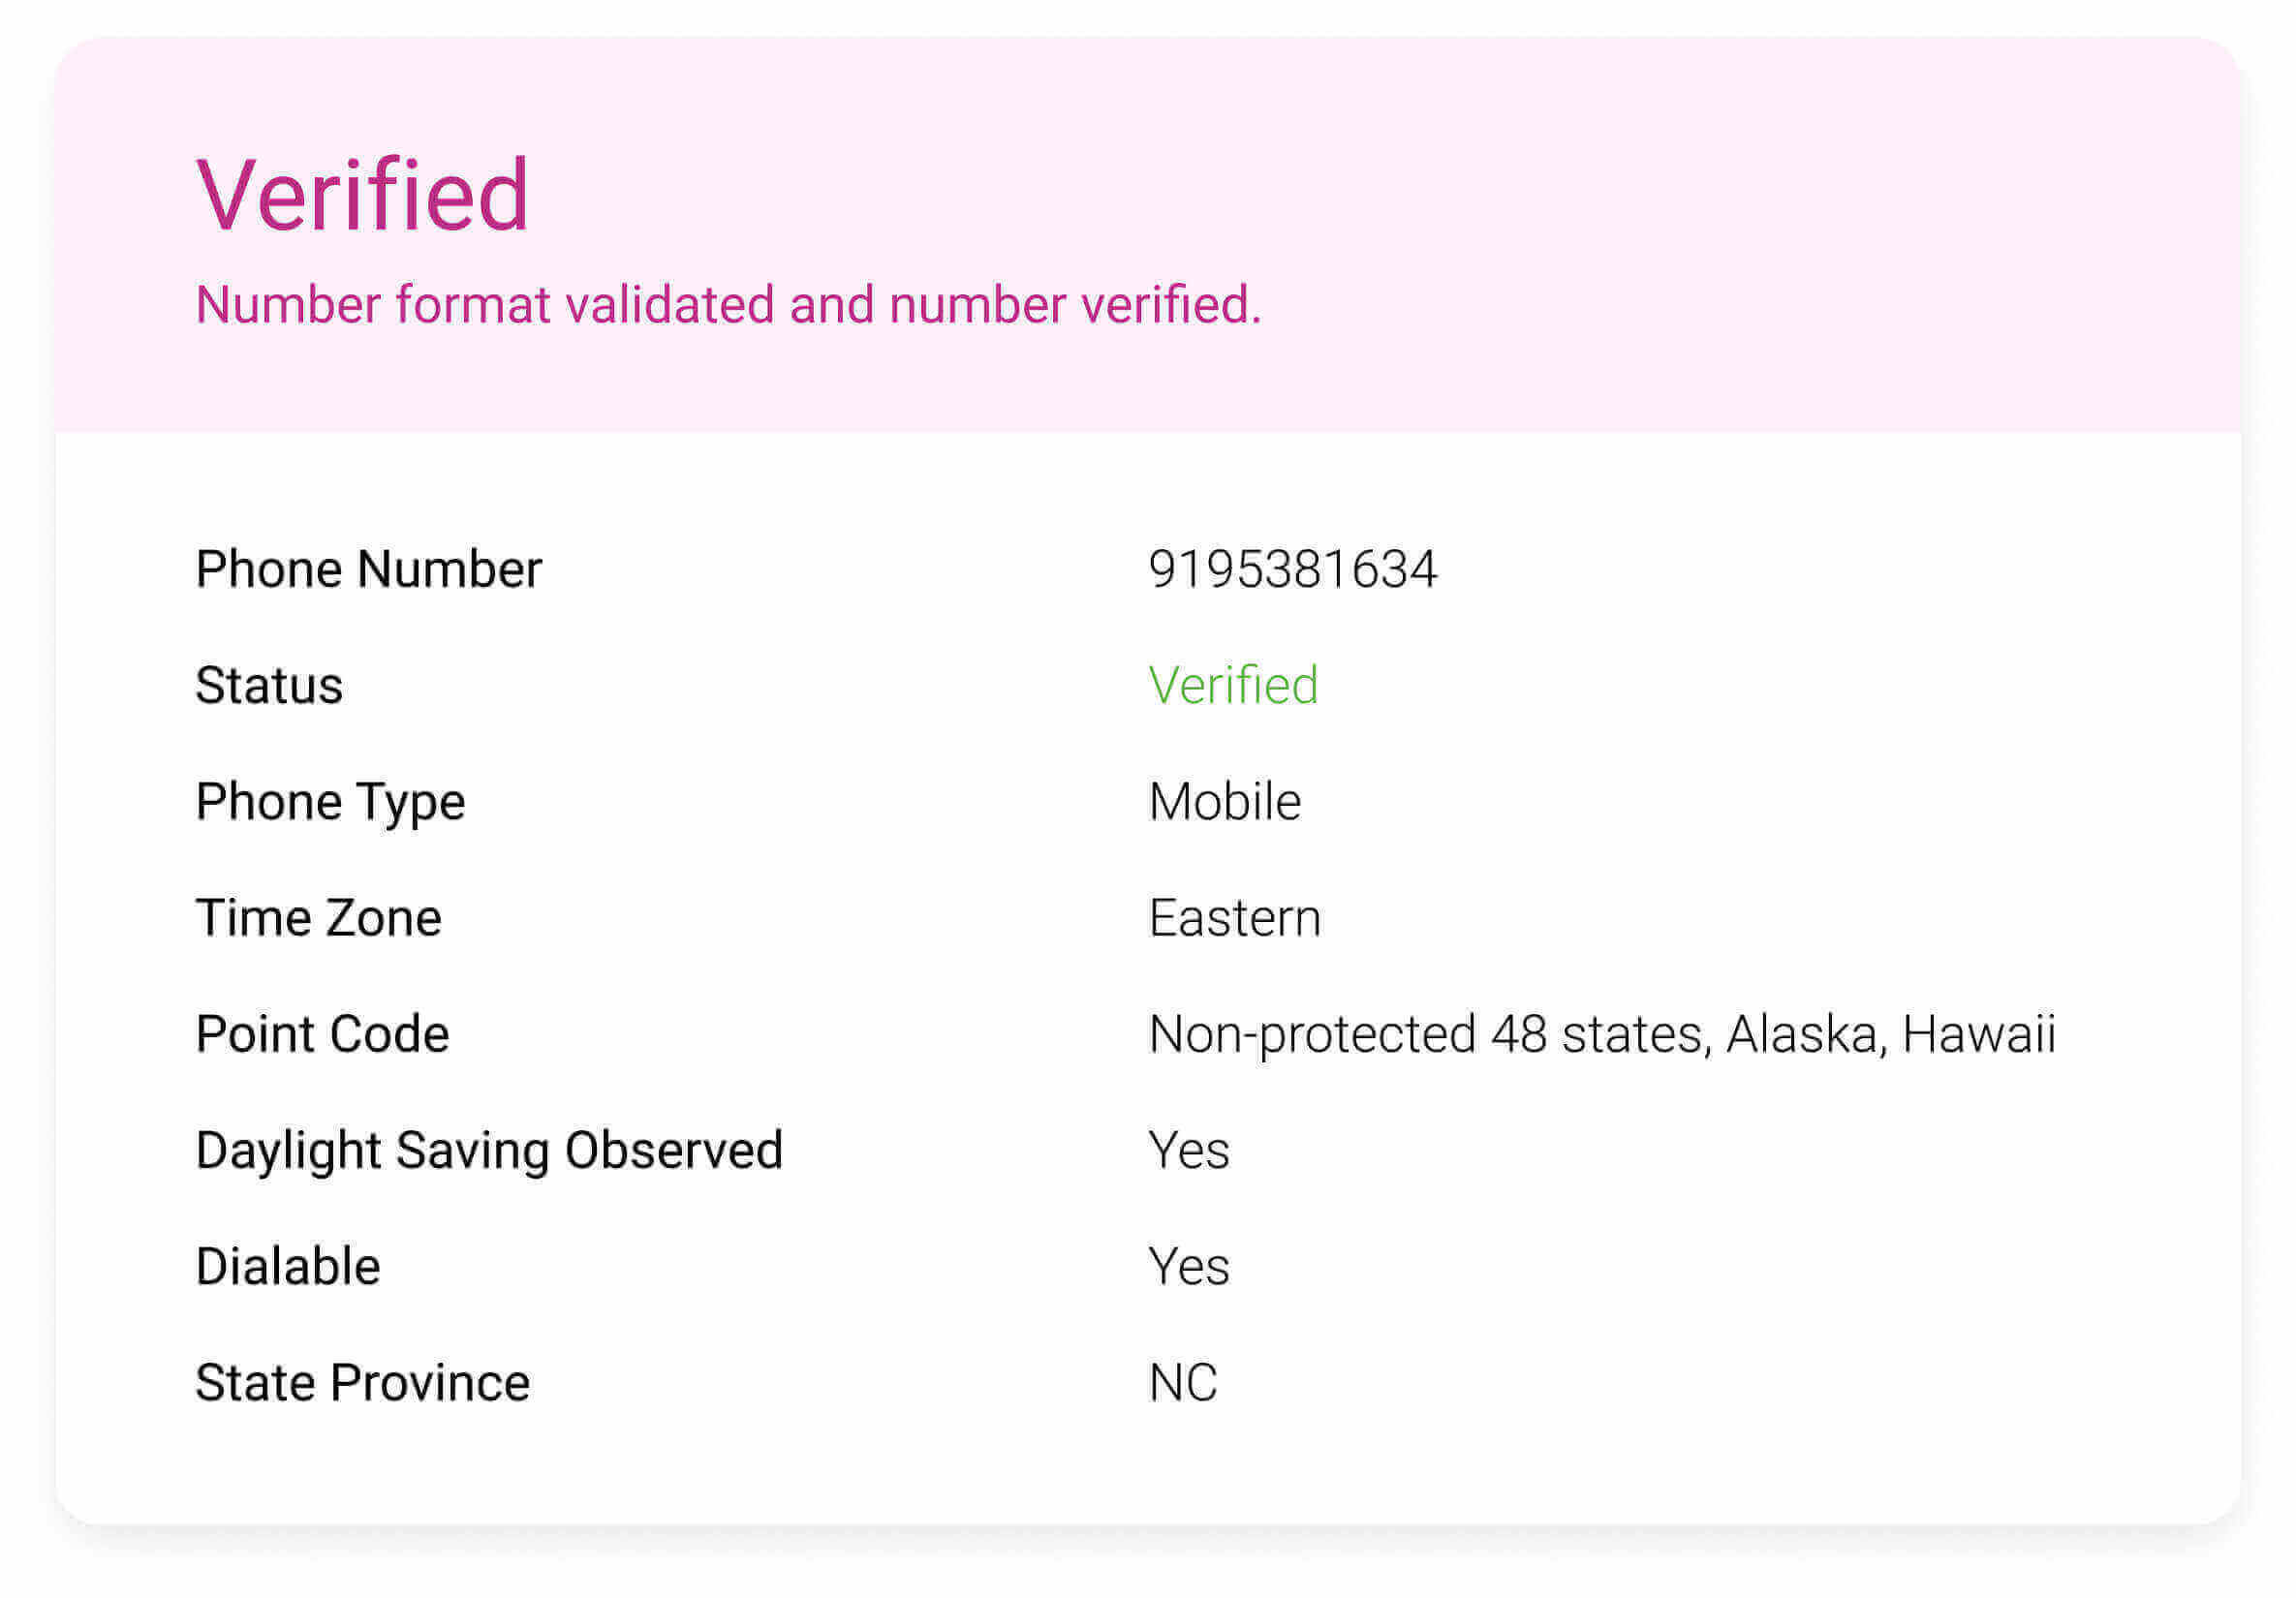Click the Eastern time zone value
This screenshot has width=2296, height=1598.
click(x=1234, y=918)
